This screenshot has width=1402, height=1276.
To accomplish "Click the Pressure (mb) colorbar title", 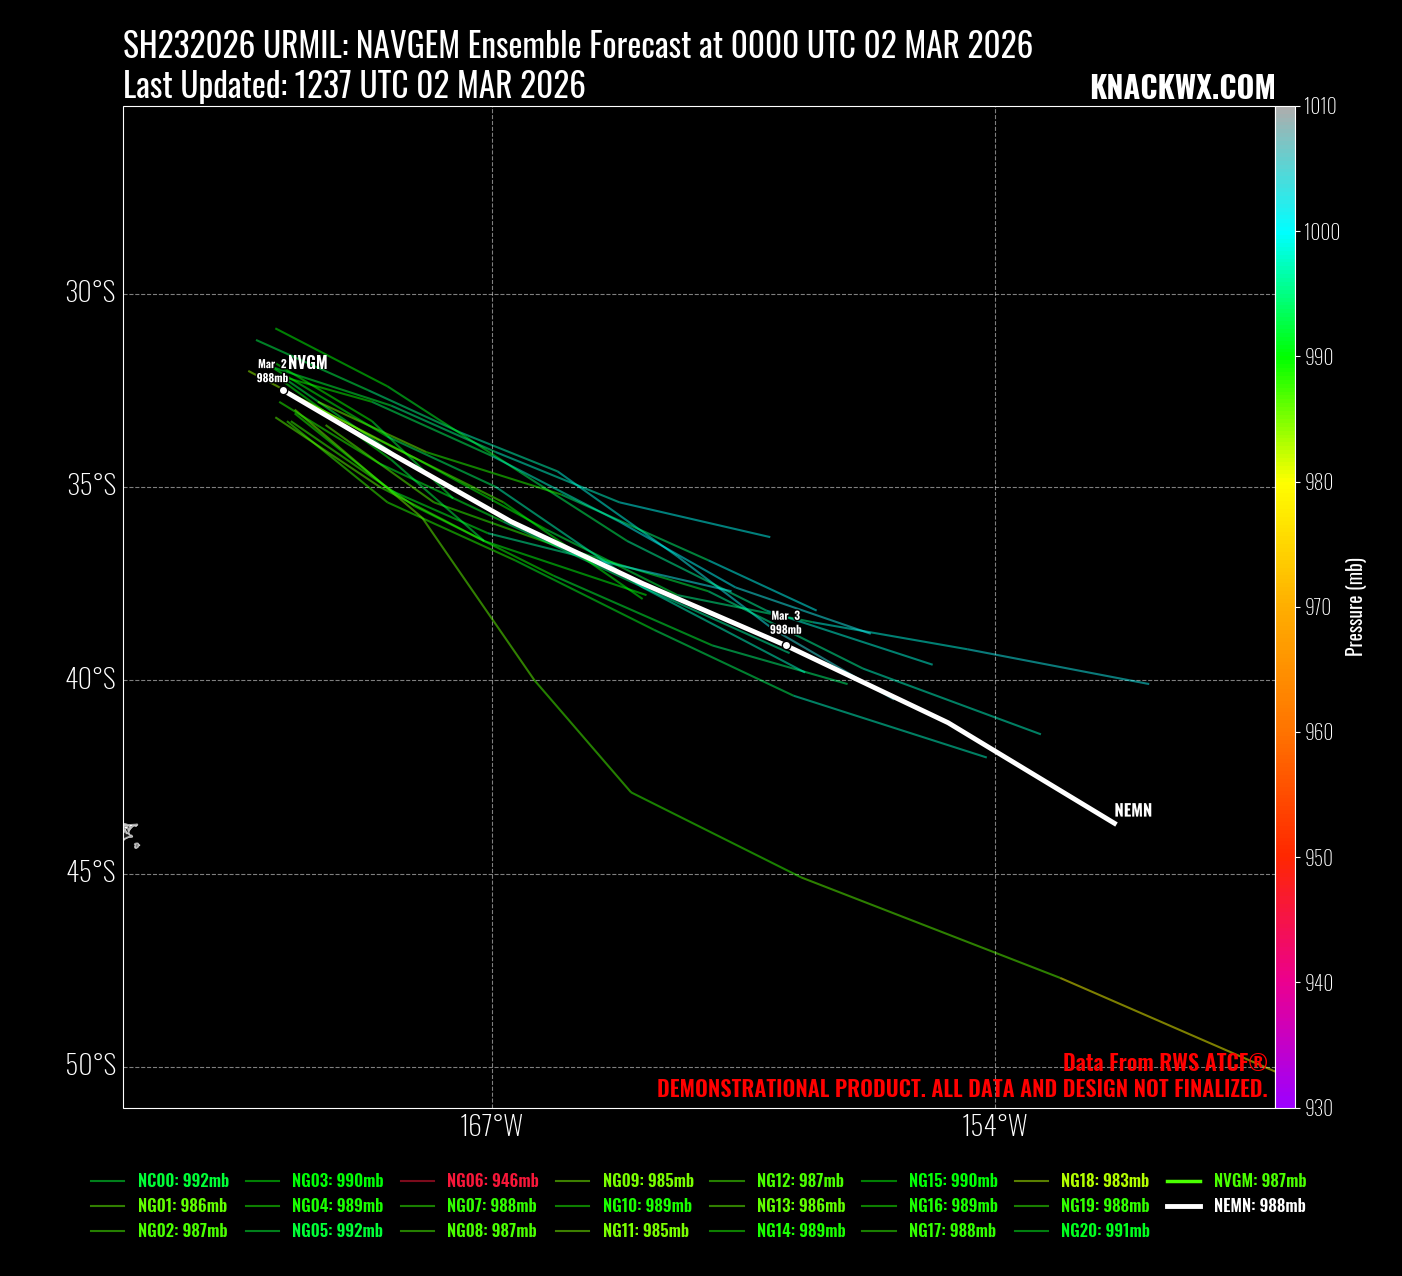I will [1355, 607].
